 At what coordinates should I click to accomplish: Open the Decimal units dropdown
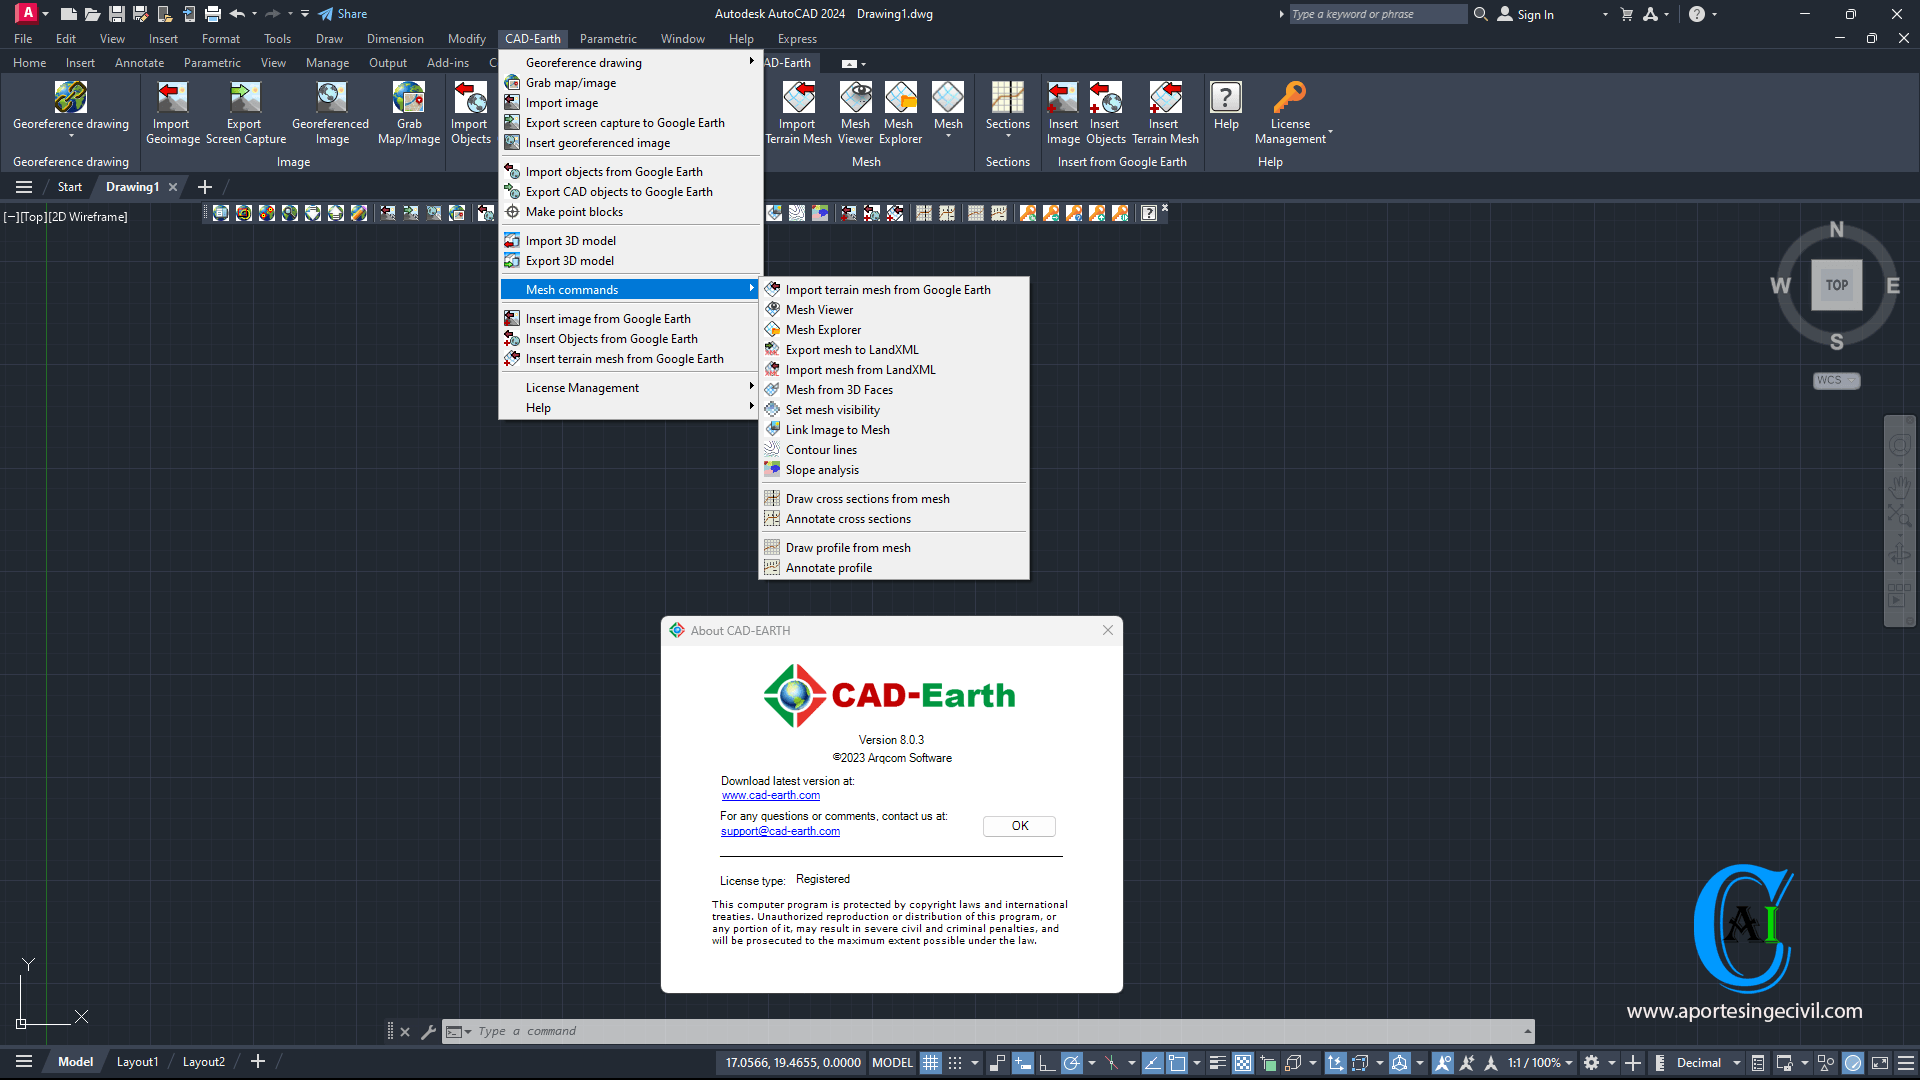(1737, 1063)
